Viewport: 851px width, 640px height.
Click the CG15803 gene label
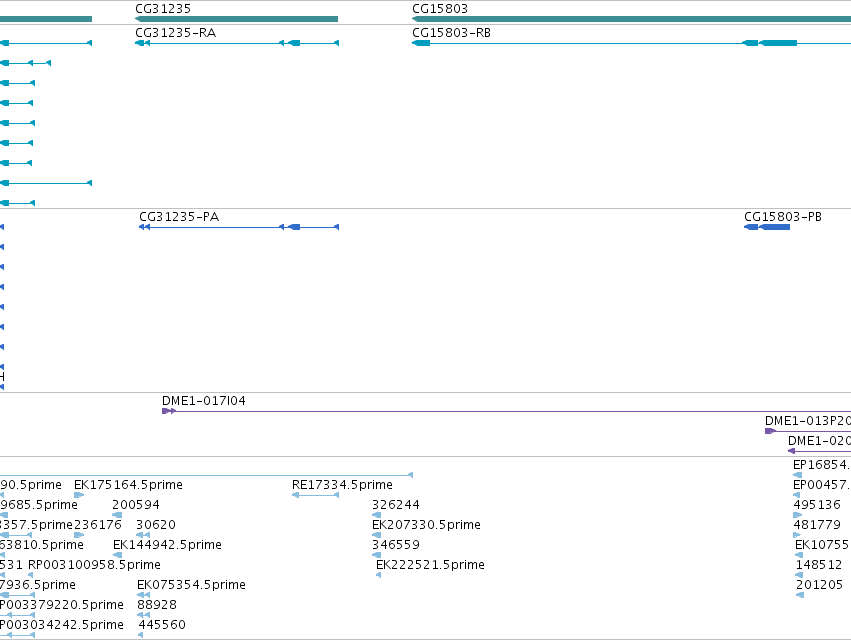click(440, 9)
